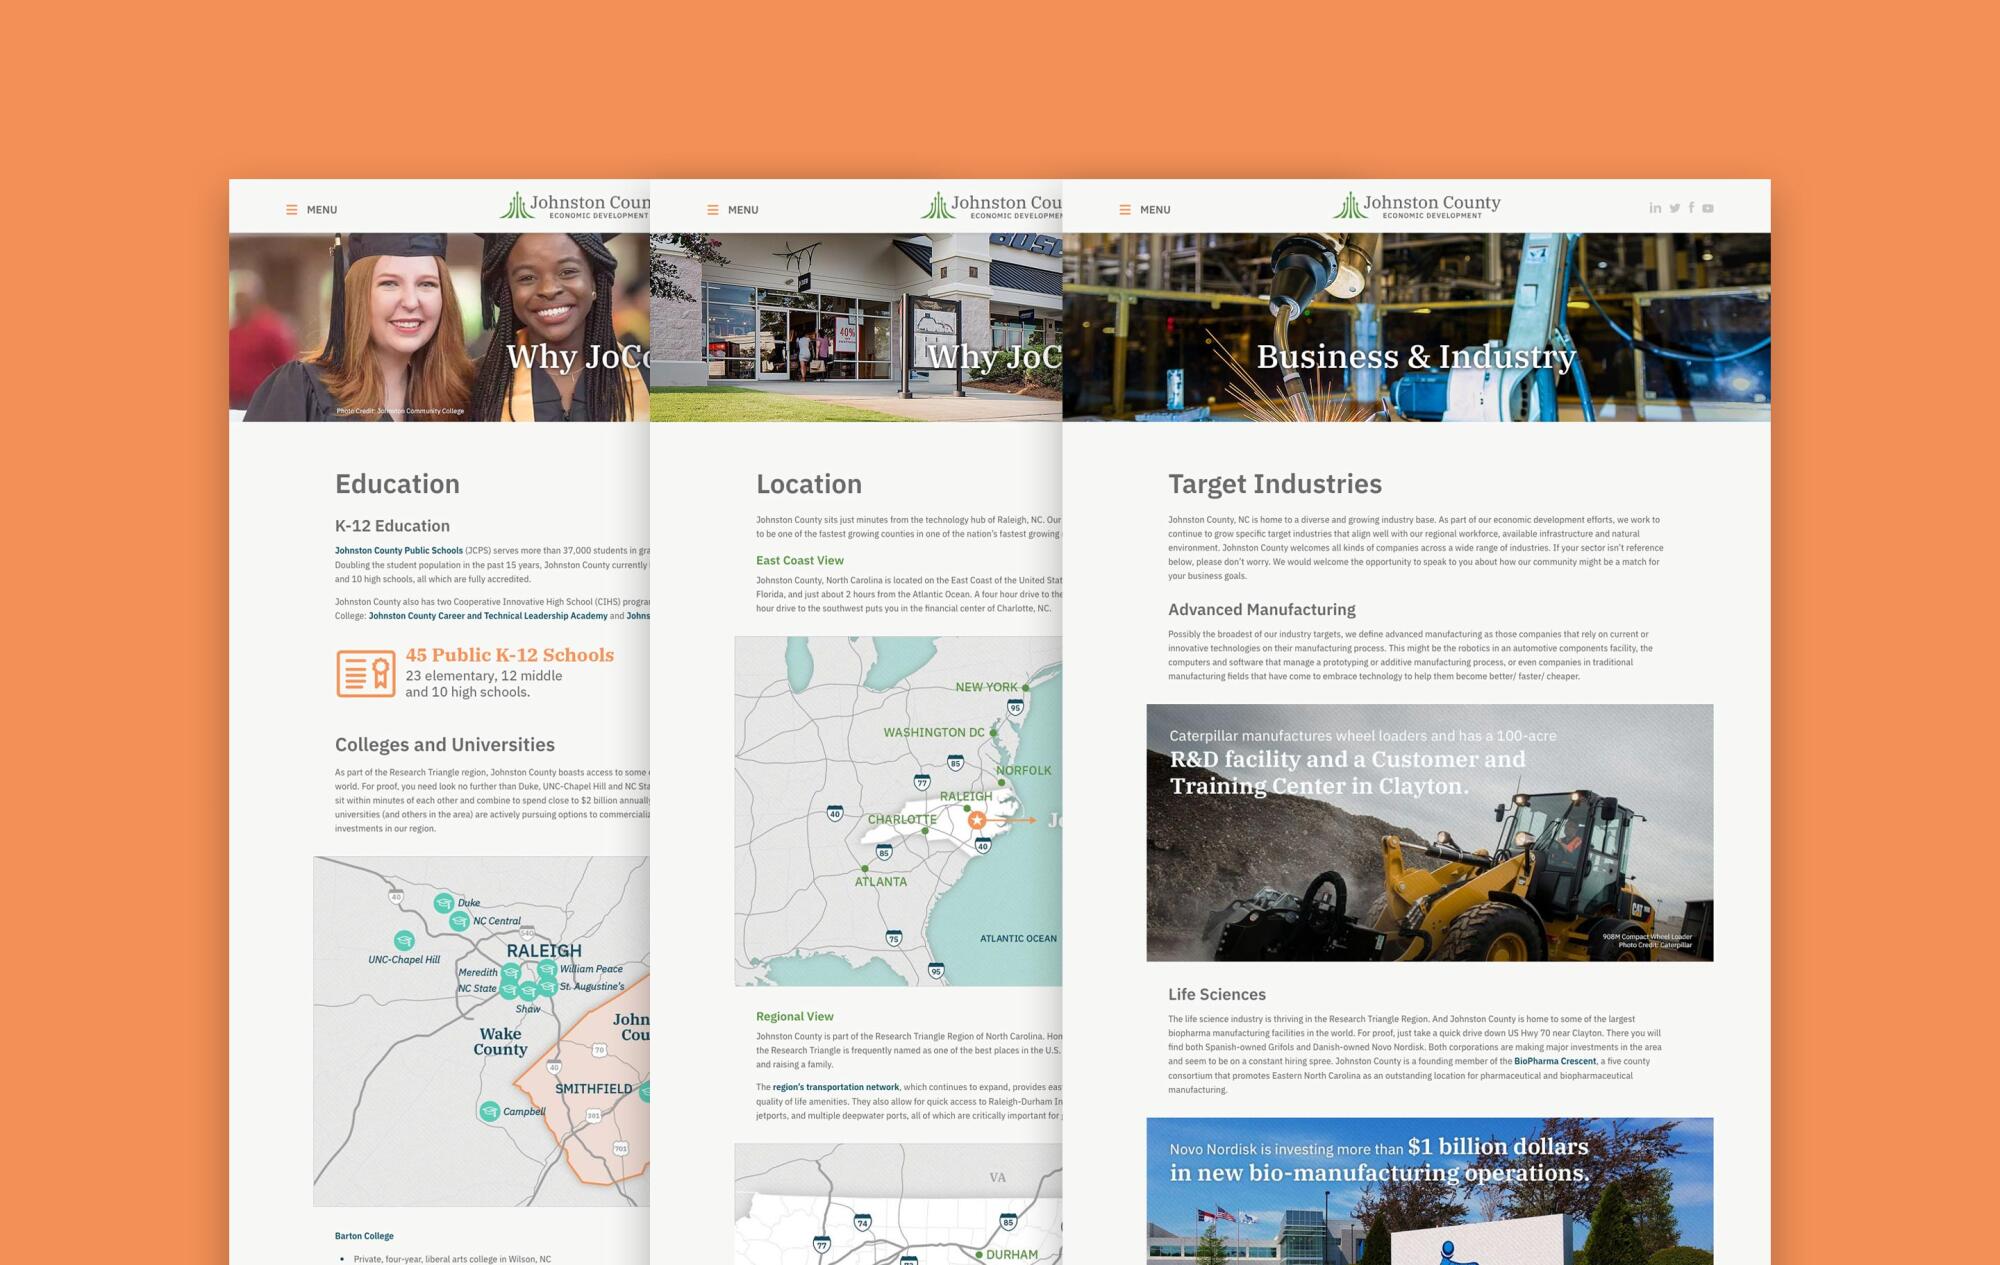Screen dimensions: 2000x1265
Task: Click the Caterpillar wheel loader image banner
Action: [x=1429, y=832]
